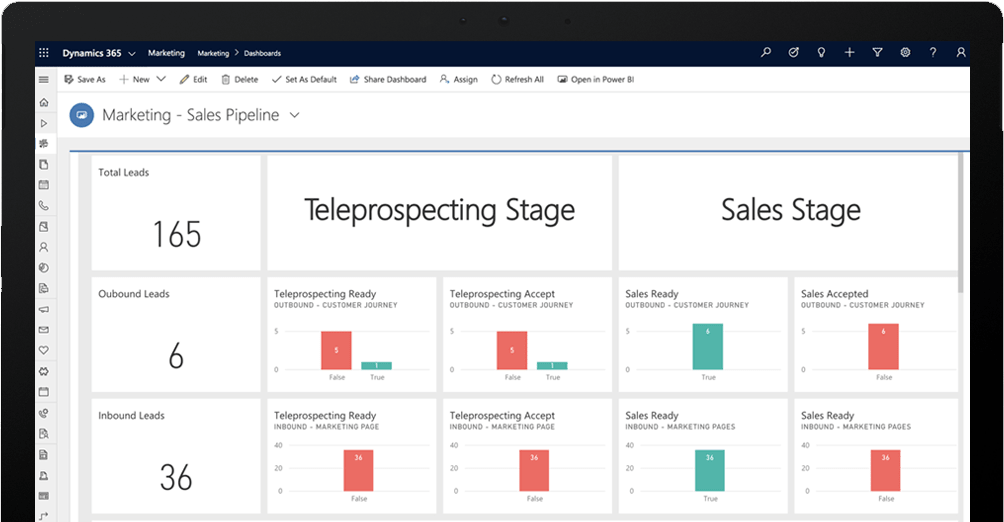The image size is (1004, 522).
Task: Click the pie chart sidebar icon
Action: pyautogui.click(x=44, y=268)
